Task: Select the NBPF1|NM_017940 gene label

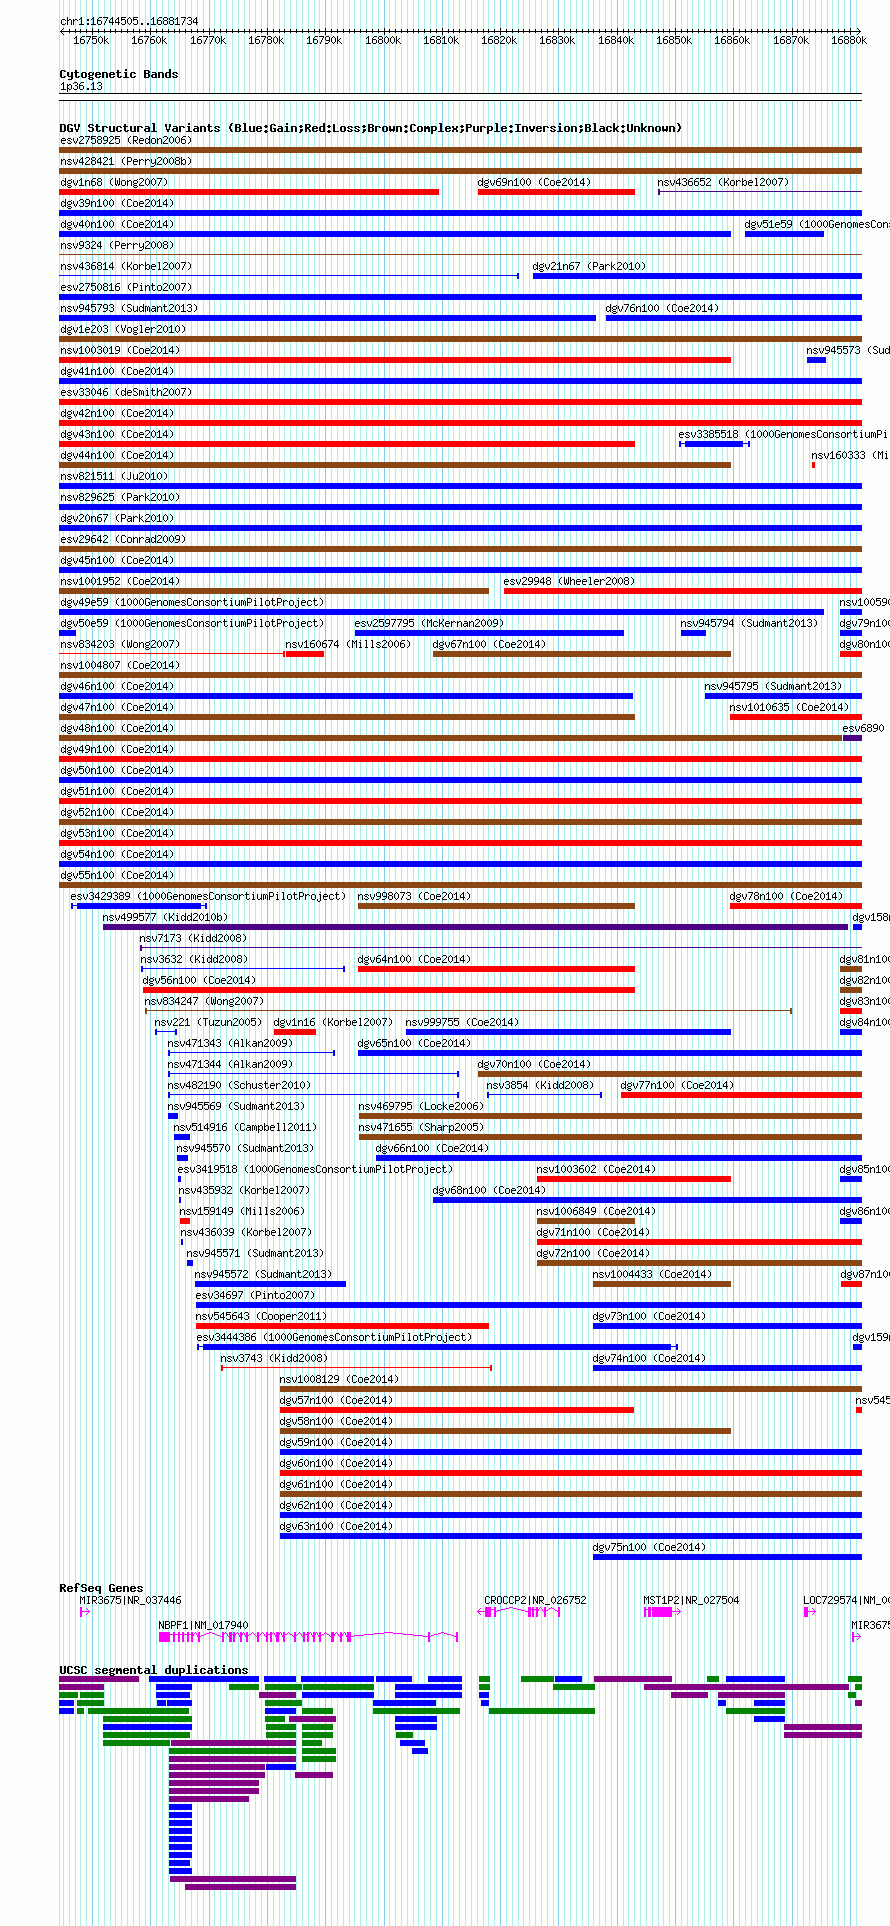Action: (203, 1625)
